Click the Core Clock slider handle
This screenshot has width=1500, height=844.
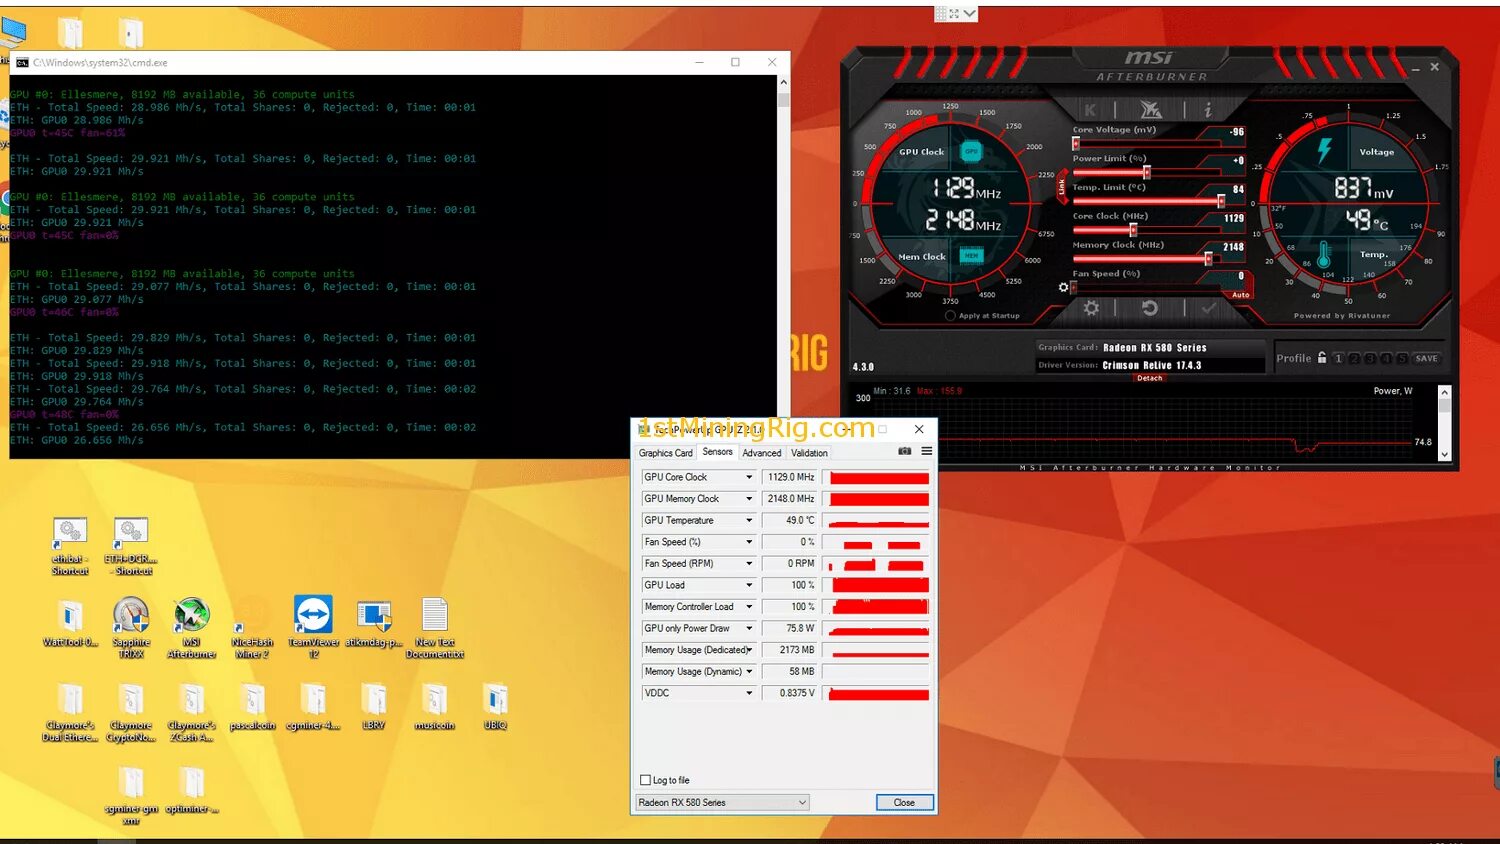click(x=1133, y=230)
